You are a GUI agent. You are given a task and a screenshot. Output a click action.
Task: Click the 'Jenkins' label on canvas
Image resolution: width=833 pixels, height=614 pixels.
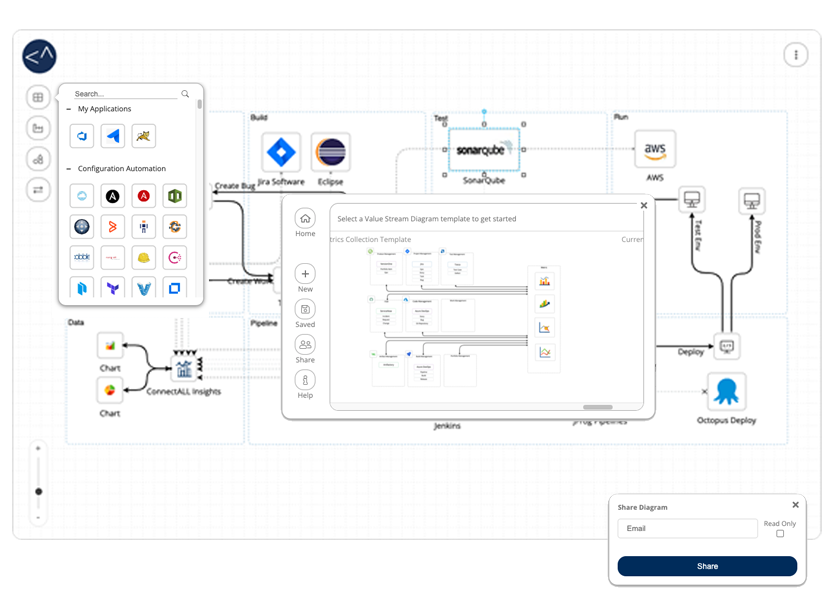pyautogui.click(x=447, y=426)
